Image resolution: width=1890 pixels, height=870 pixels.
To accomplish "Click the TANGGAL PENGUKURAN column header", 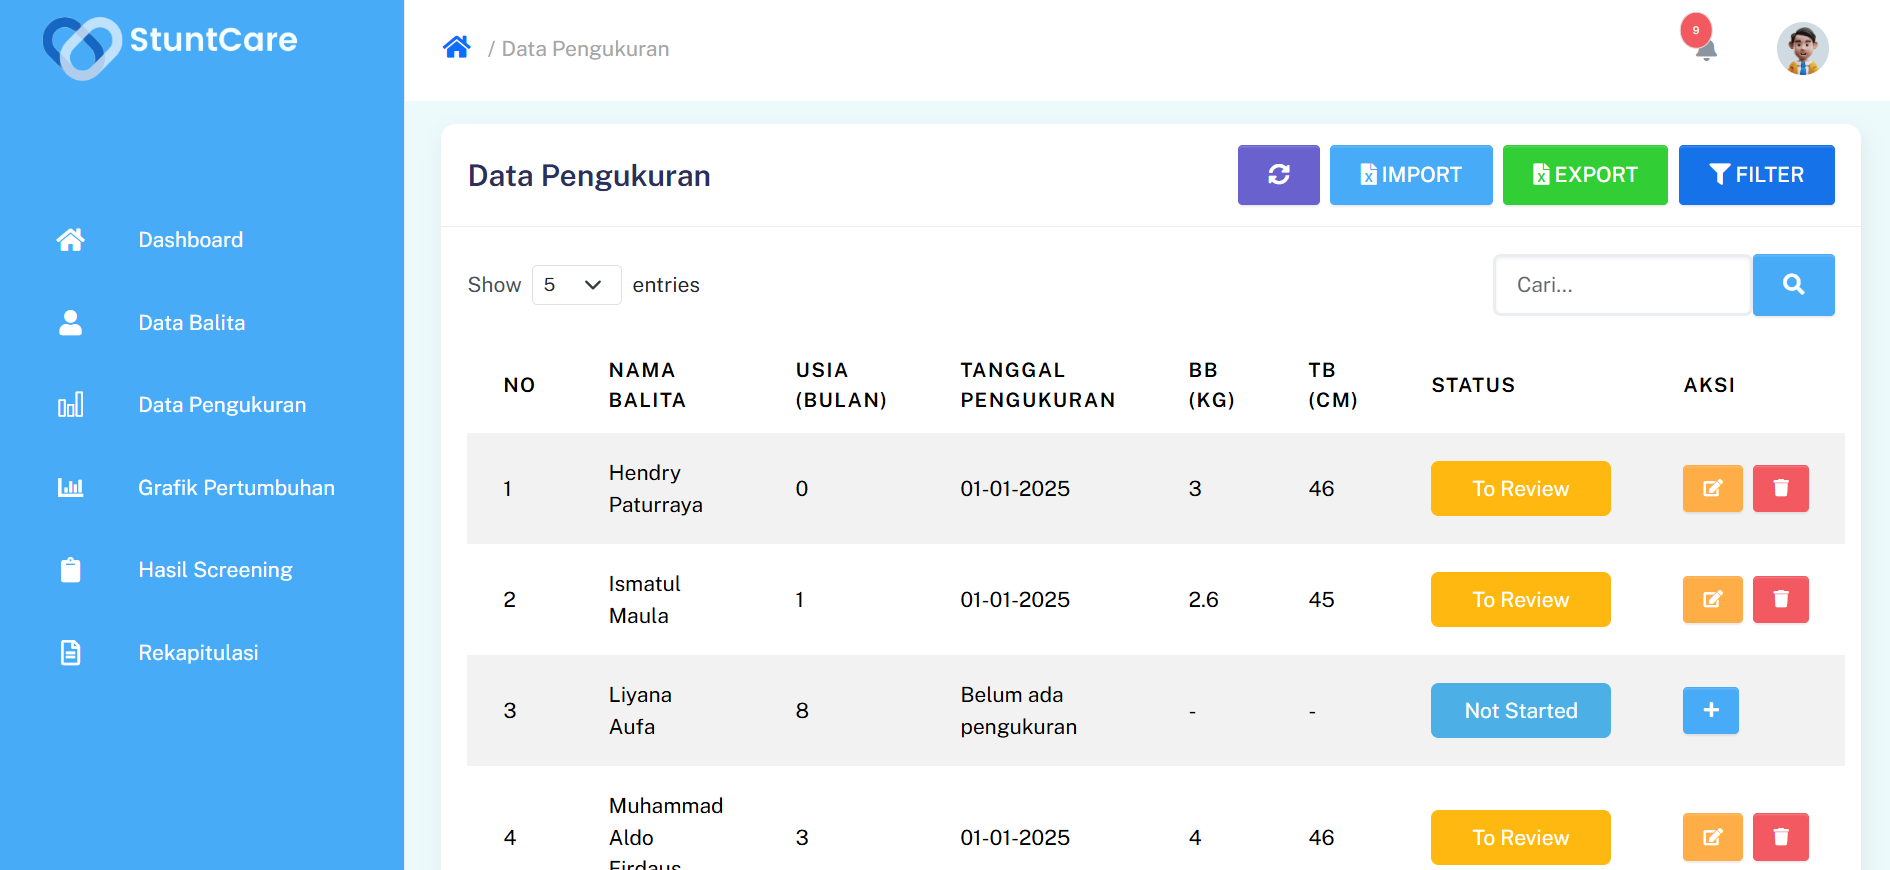I will click(x=1038, y=385).
